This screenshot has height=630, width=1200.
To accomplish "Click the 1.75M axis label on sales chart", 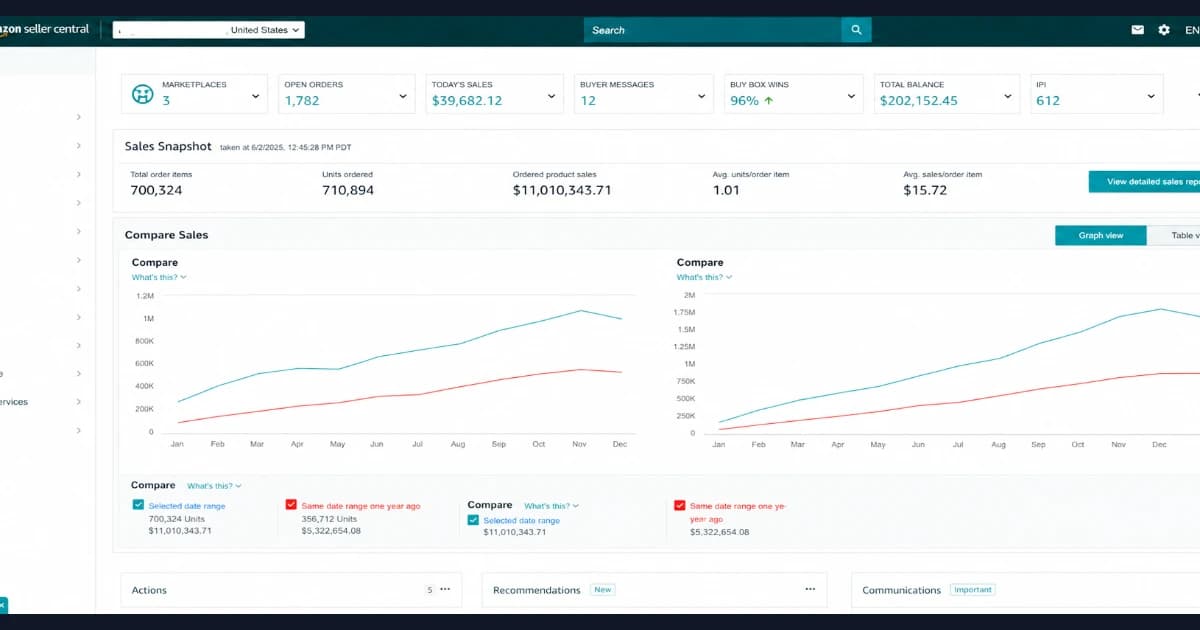I will click(x=686, y=313).
